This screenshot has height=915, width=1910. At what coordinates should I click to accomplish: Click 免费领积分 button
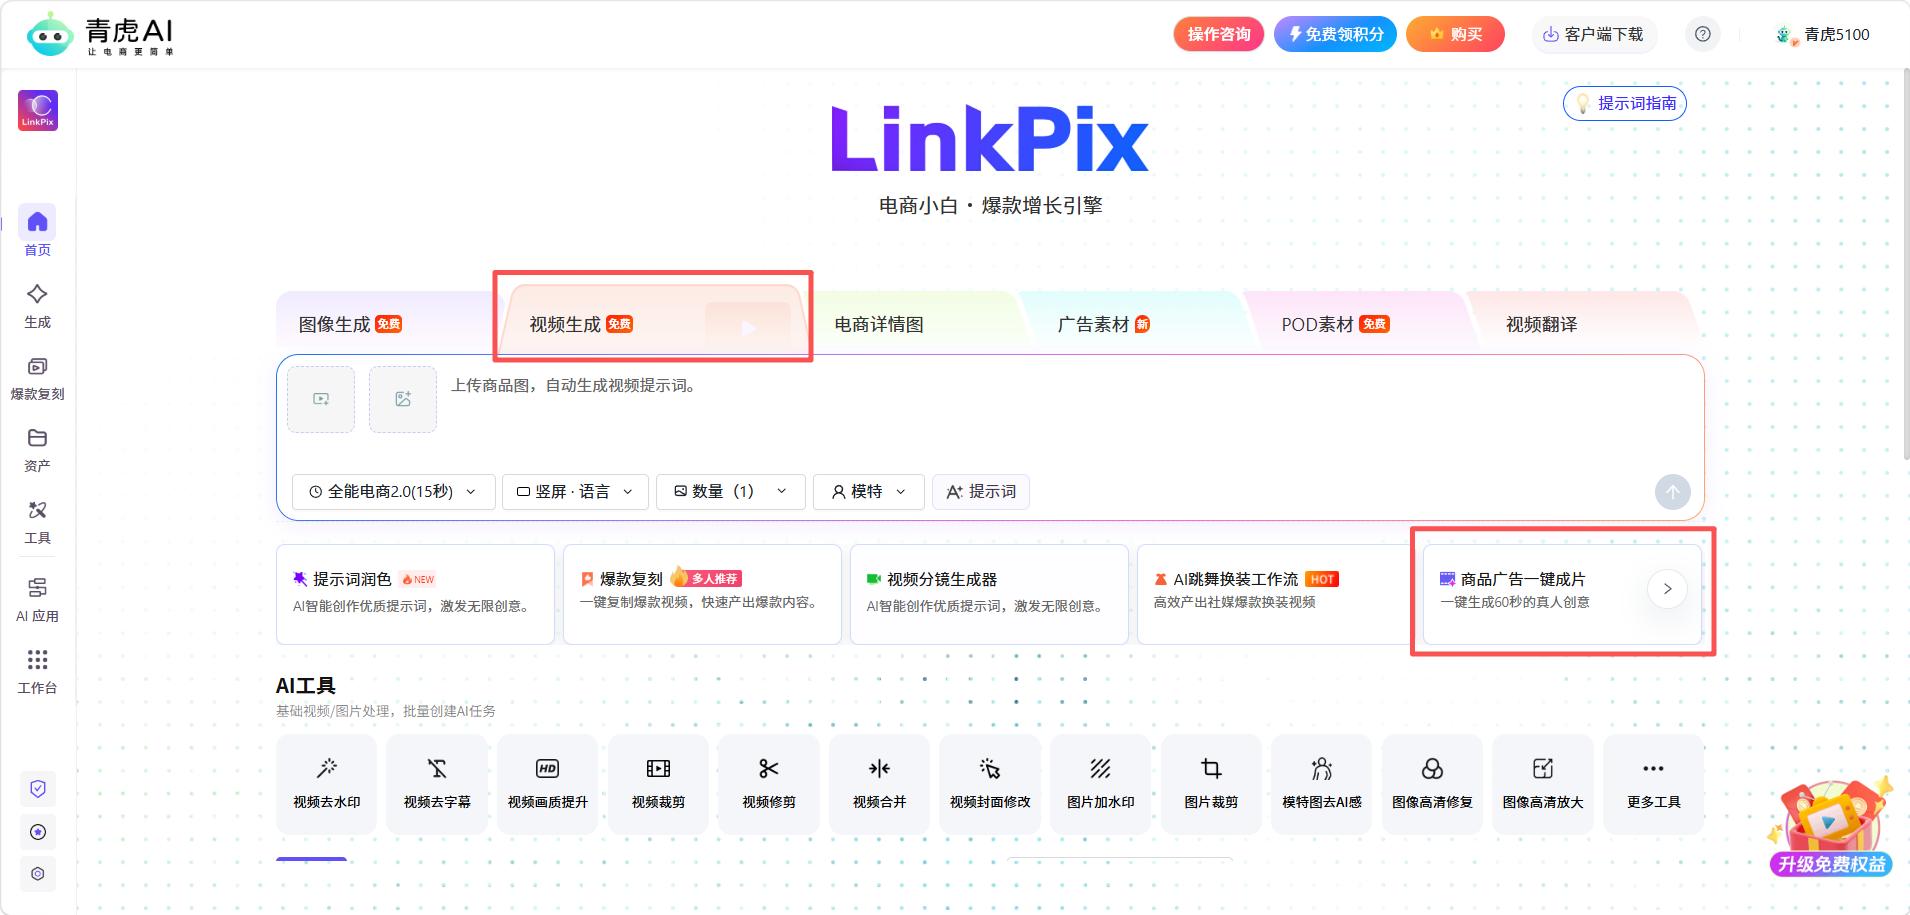coord(1335,34)
